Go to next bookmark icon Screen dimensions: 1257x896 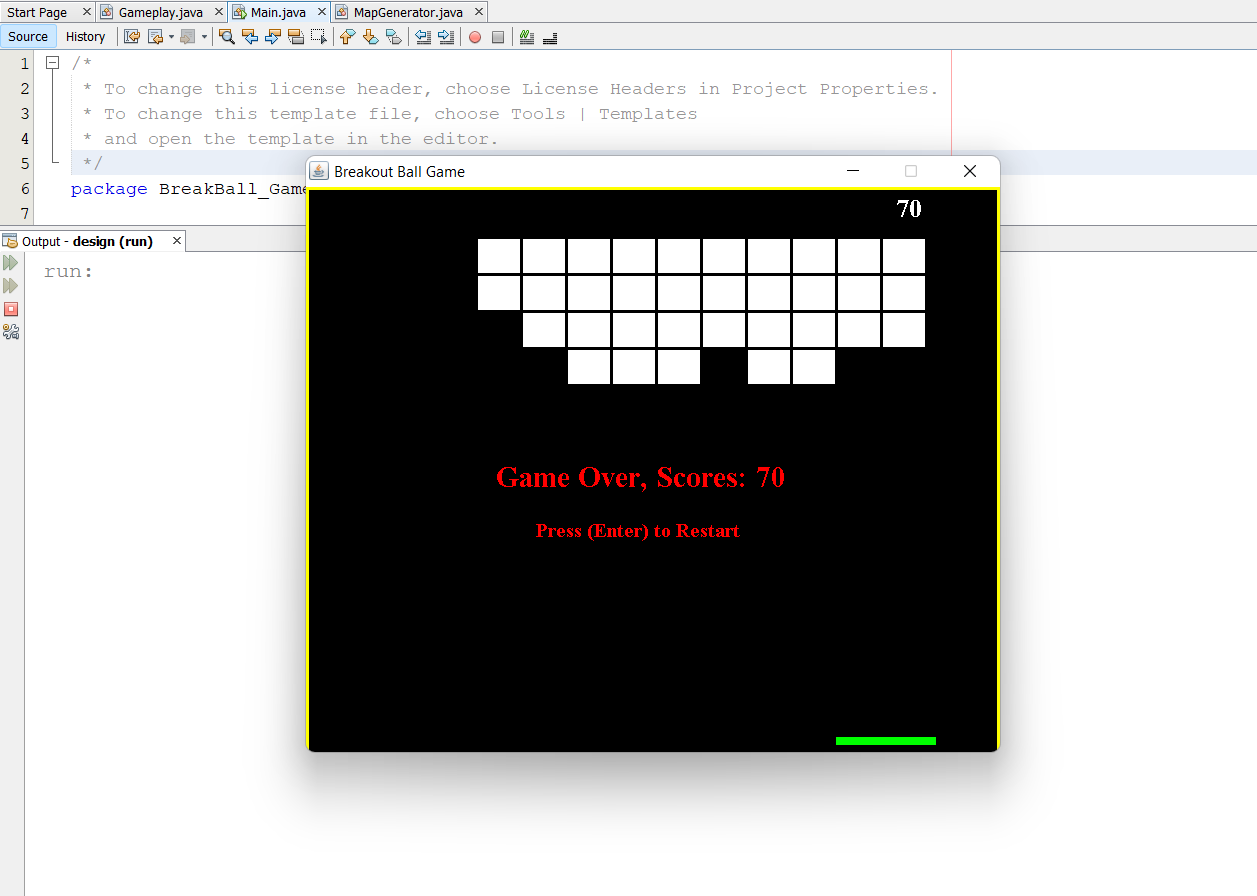click(x=370, y=37)
